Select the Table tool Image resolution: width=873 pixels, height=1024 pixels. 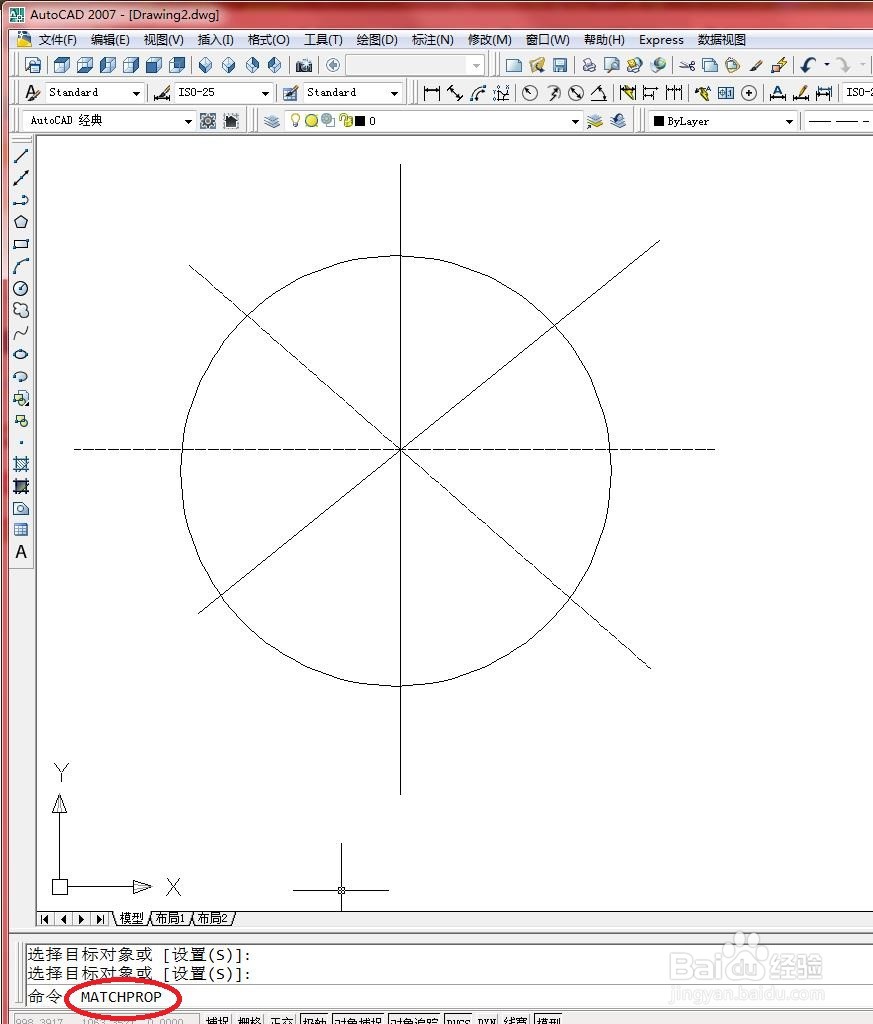pos(21,530)
